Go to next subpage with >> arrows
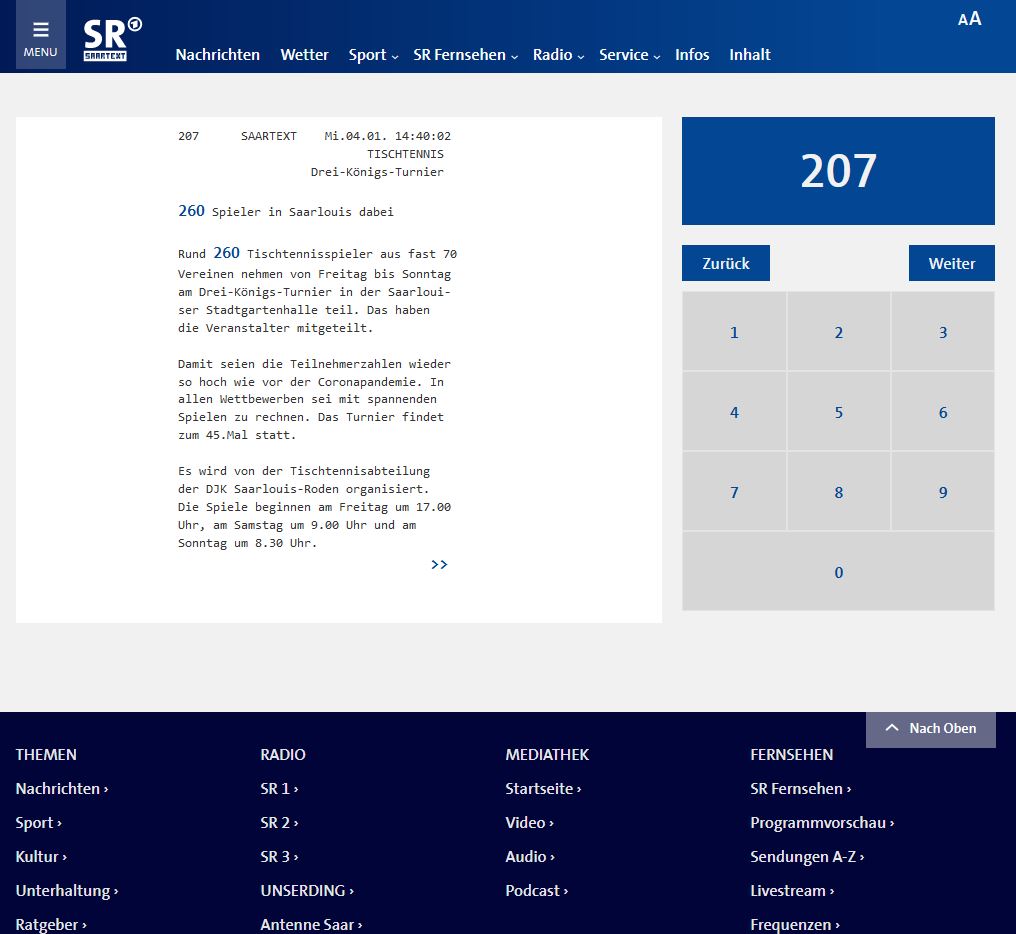Screen dimensions: 1016x934 [439, 565]
